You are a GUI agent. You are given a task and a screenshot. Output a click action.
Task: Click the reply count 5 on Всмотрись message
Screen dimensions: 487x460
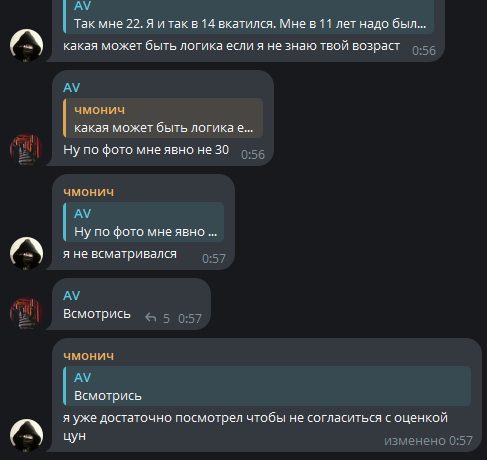pos(166,319)
